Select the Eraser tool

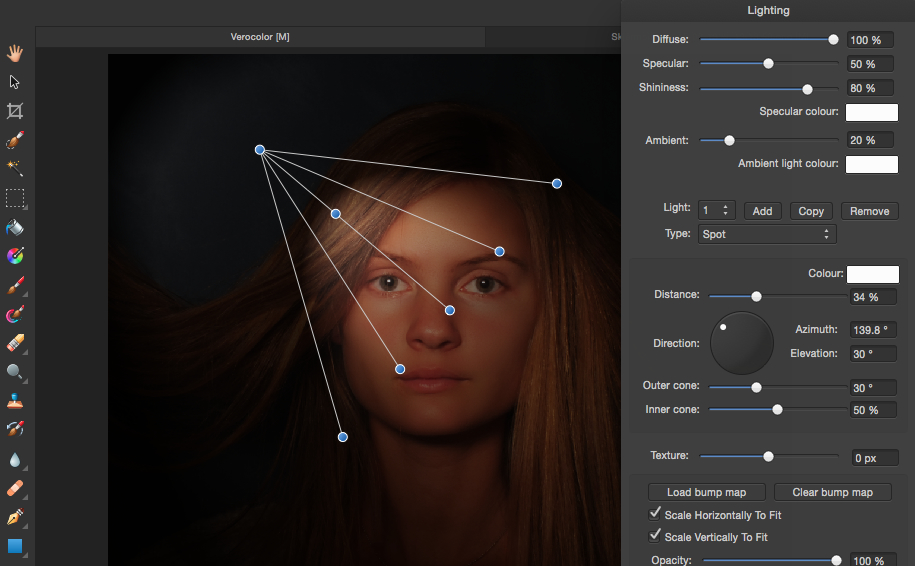(15, 343)
